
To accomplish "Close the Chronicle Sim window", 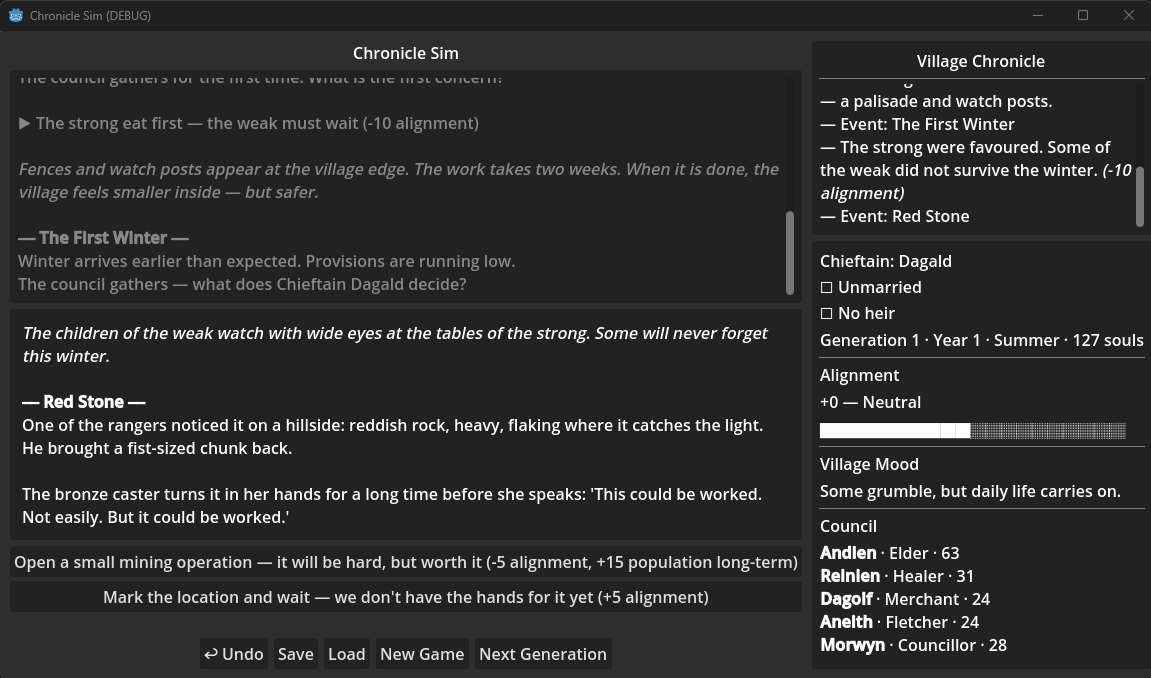I will click(x=1129, y=15).
